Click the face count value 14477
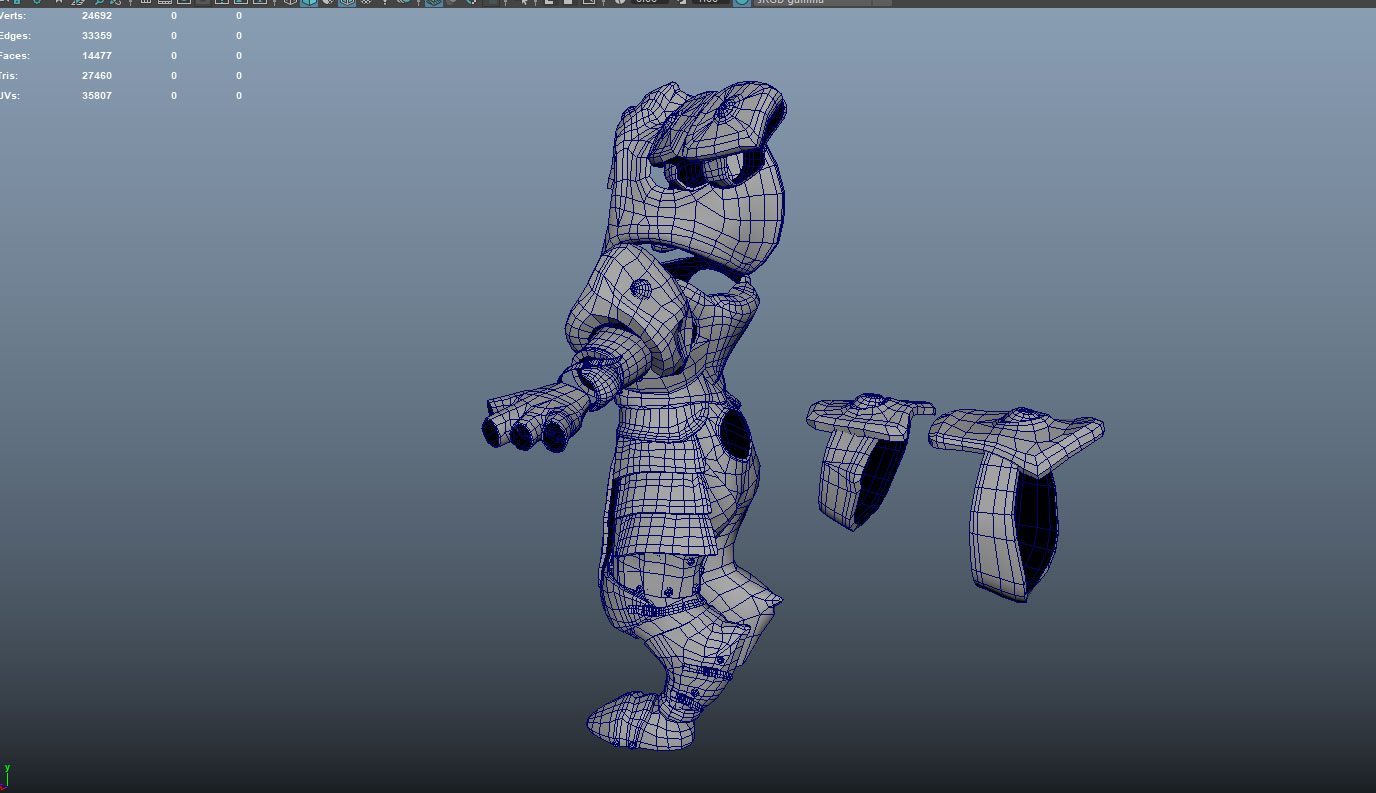Image resolution: width=1376 pixels, height=793 pixels. (x=97, y=56)
